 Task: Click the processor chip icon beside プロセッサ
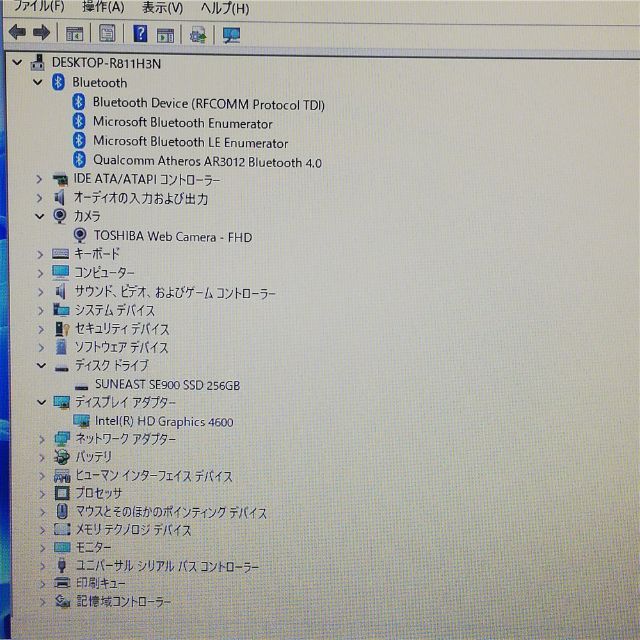click(x=62, y=493)
